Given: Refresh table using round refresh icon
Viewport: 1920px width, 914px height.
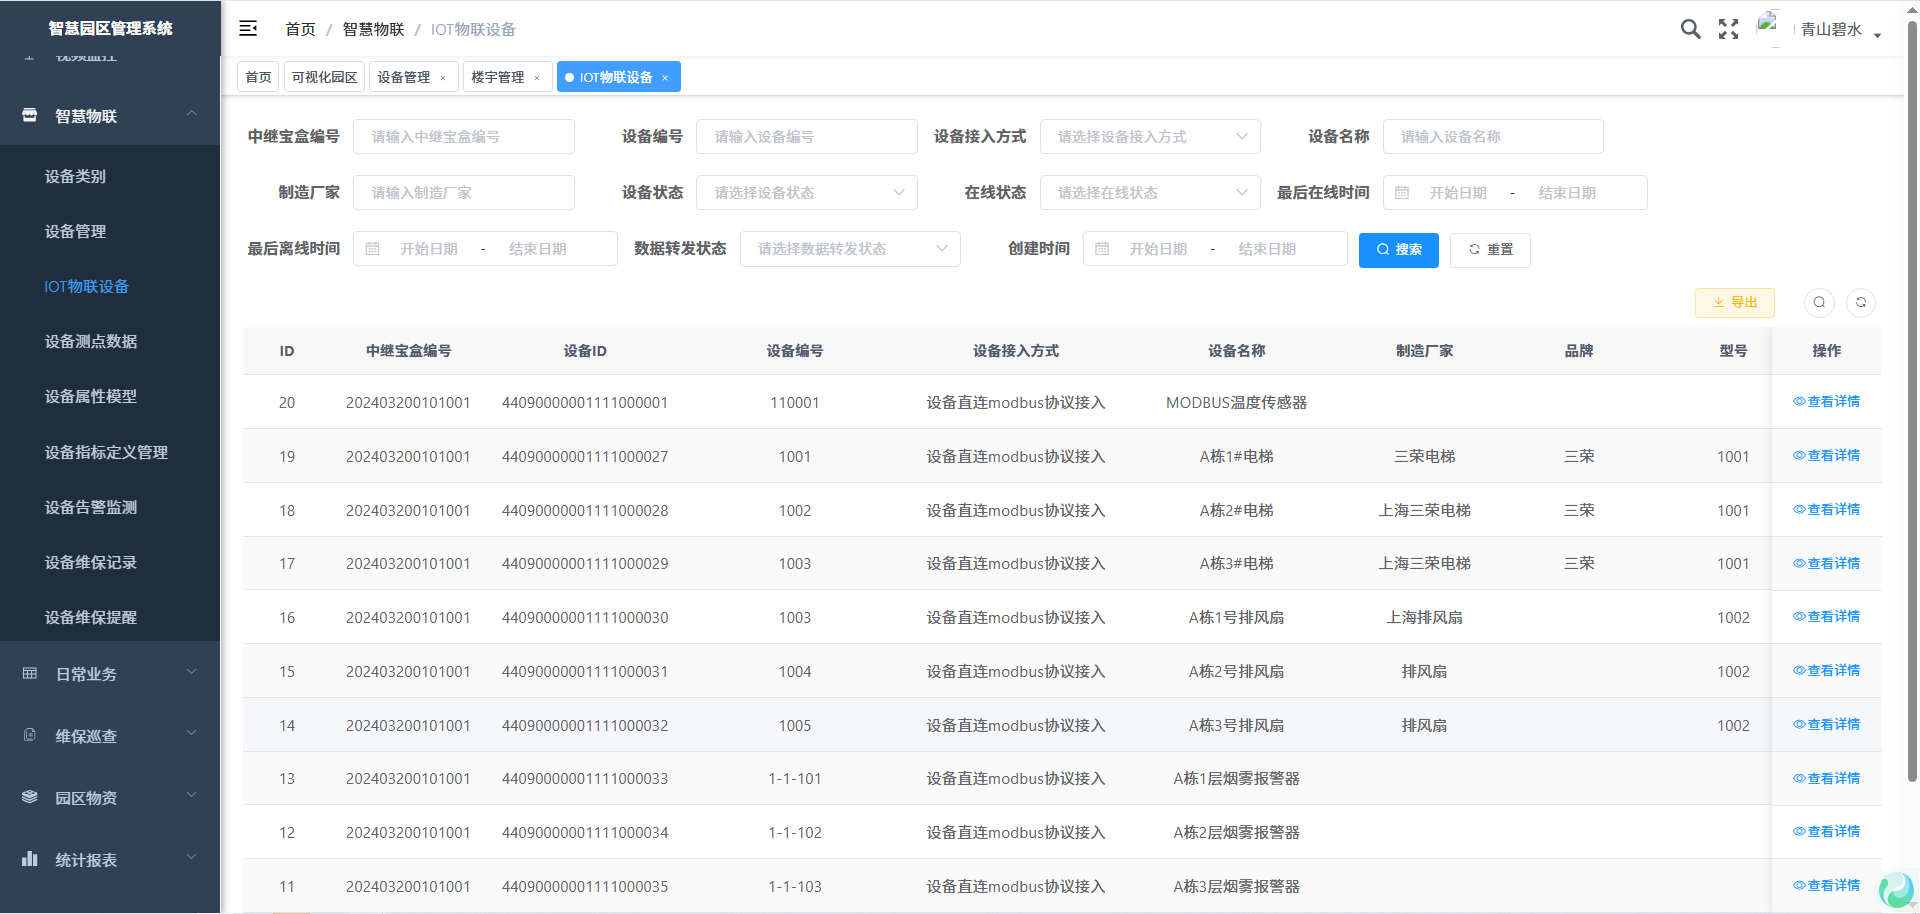Looking at the screenshot, I should 1861,302.
